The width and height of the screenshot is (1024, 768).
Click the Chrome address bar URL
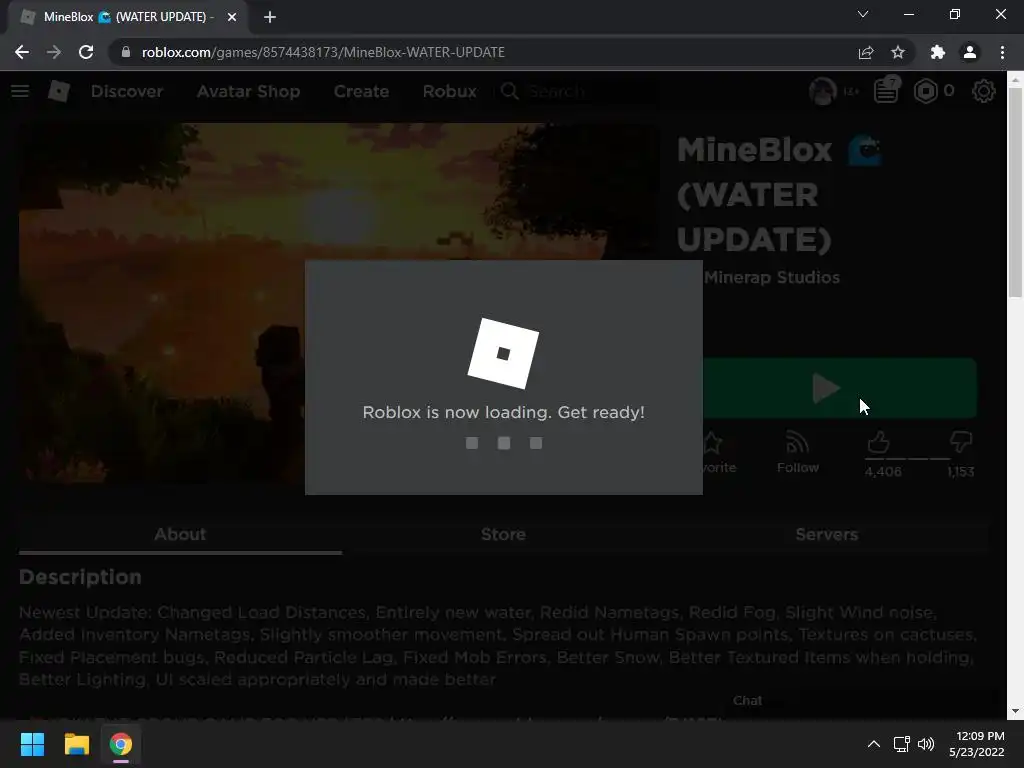[323, 52]
